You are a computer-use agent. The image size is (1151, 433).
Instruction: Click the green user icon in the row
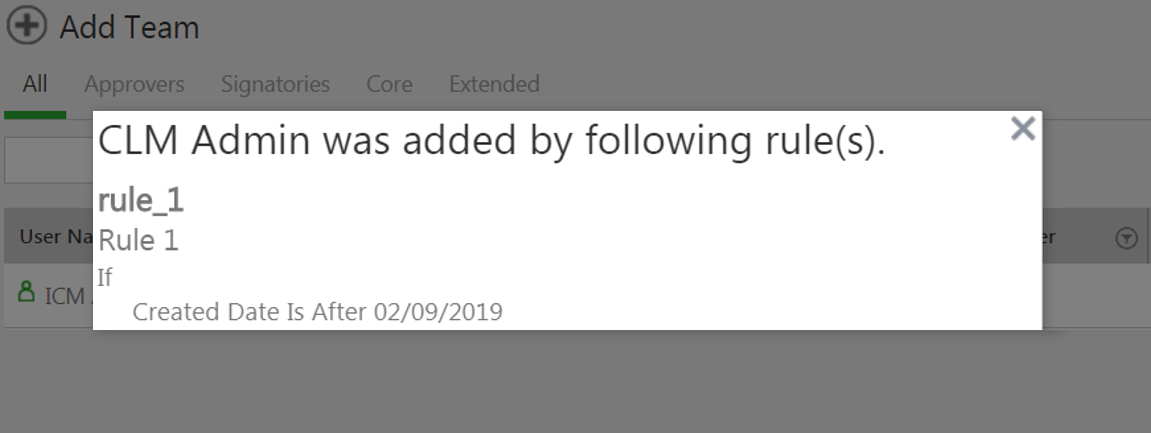pos(27,292)
